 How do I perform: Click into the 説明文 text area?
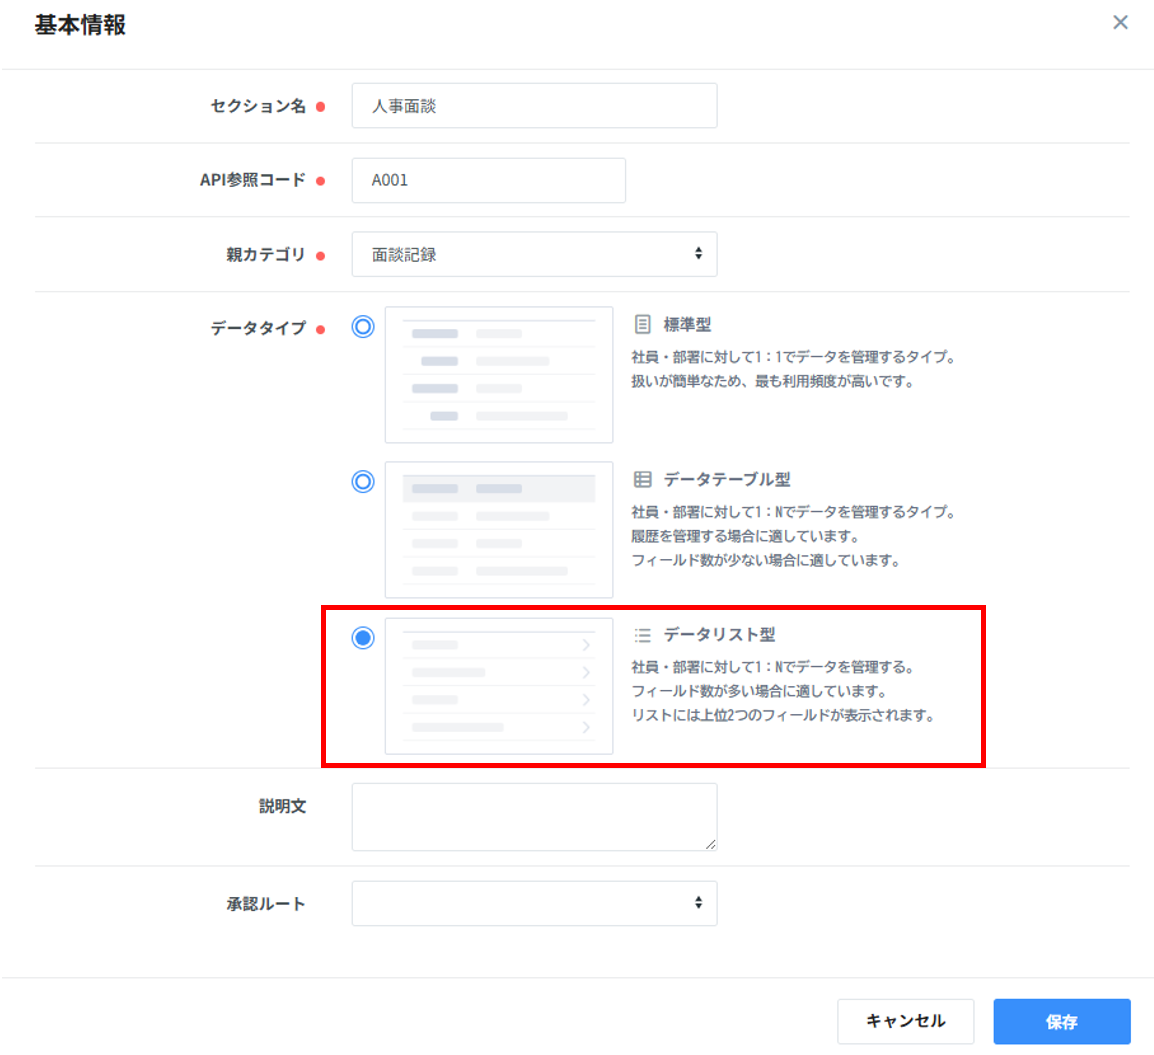[534, 817]
